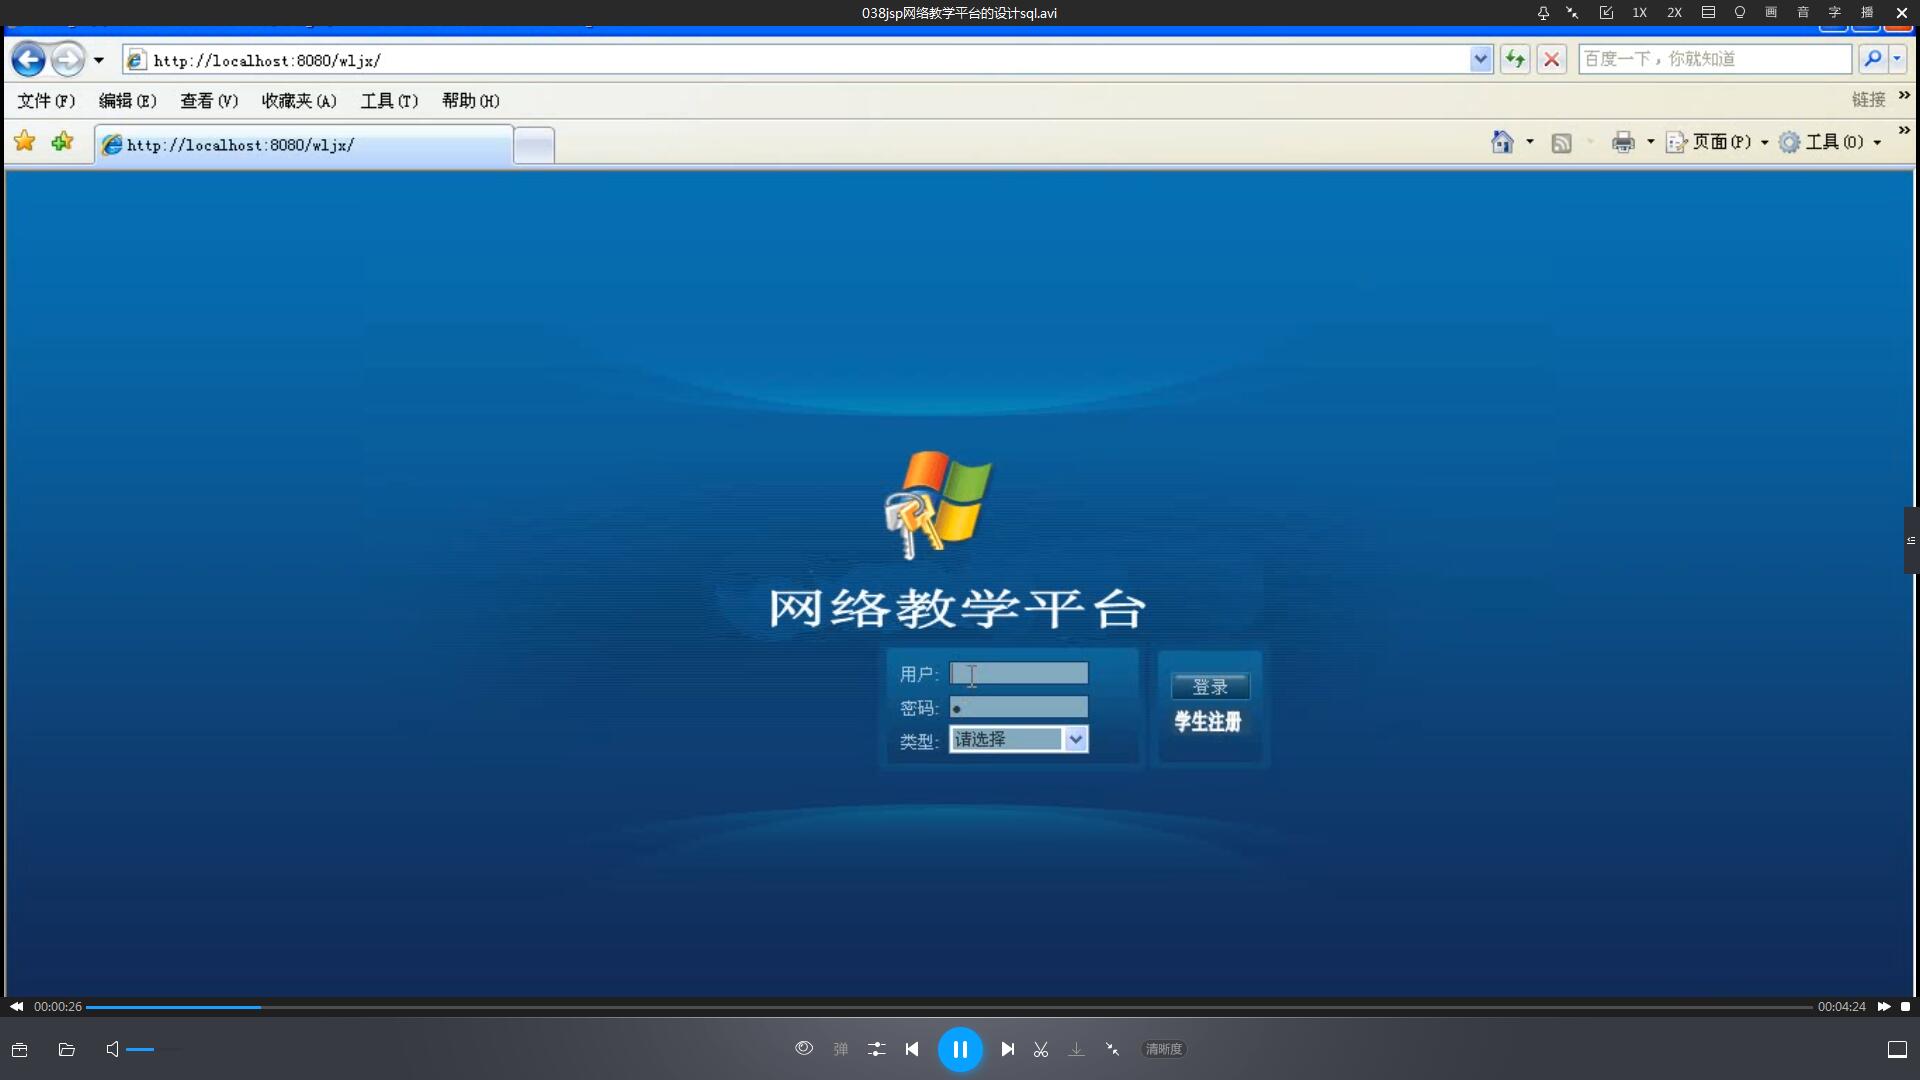1920x1080 pixels.
Task: Open the recent pages dropdown arrow
Action: pos(99,60)
